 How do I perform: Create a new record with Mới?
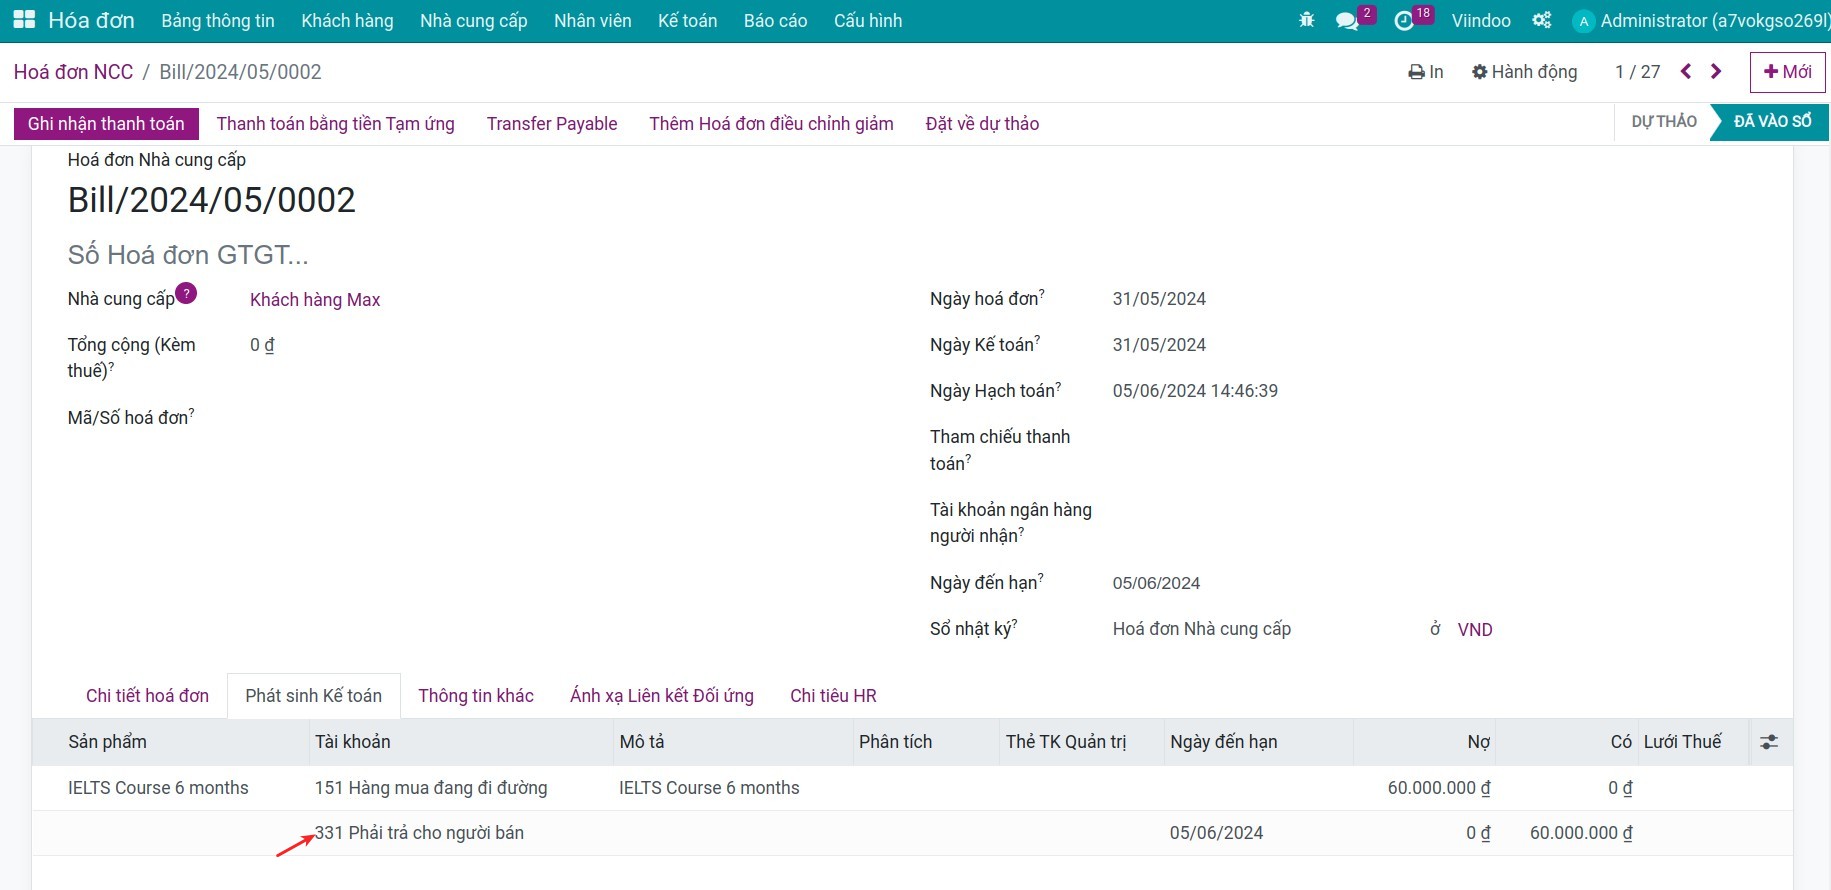[x=1787, y=72]
